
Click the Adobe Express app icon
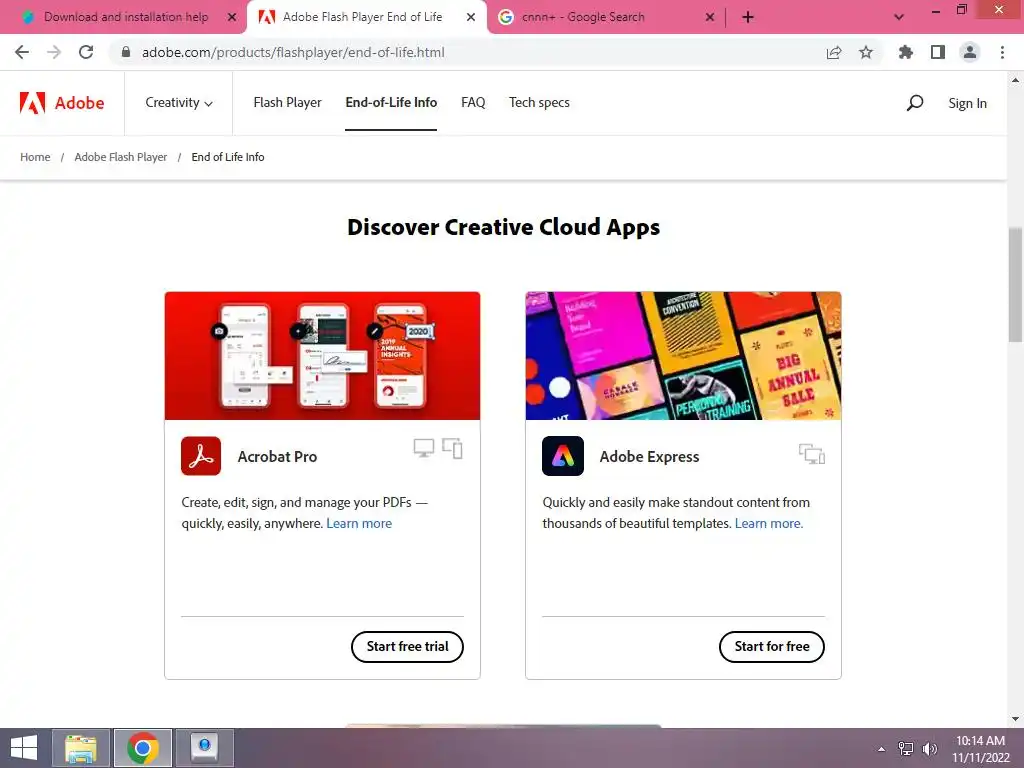point(562,456)
